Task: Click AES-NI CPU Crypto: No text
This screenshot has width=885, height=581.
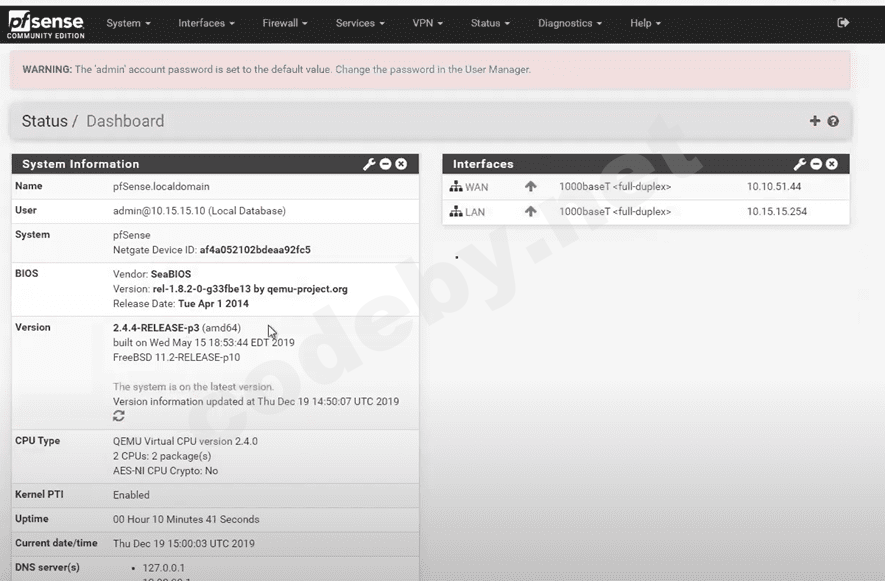Action: click(x=165, y=470)
